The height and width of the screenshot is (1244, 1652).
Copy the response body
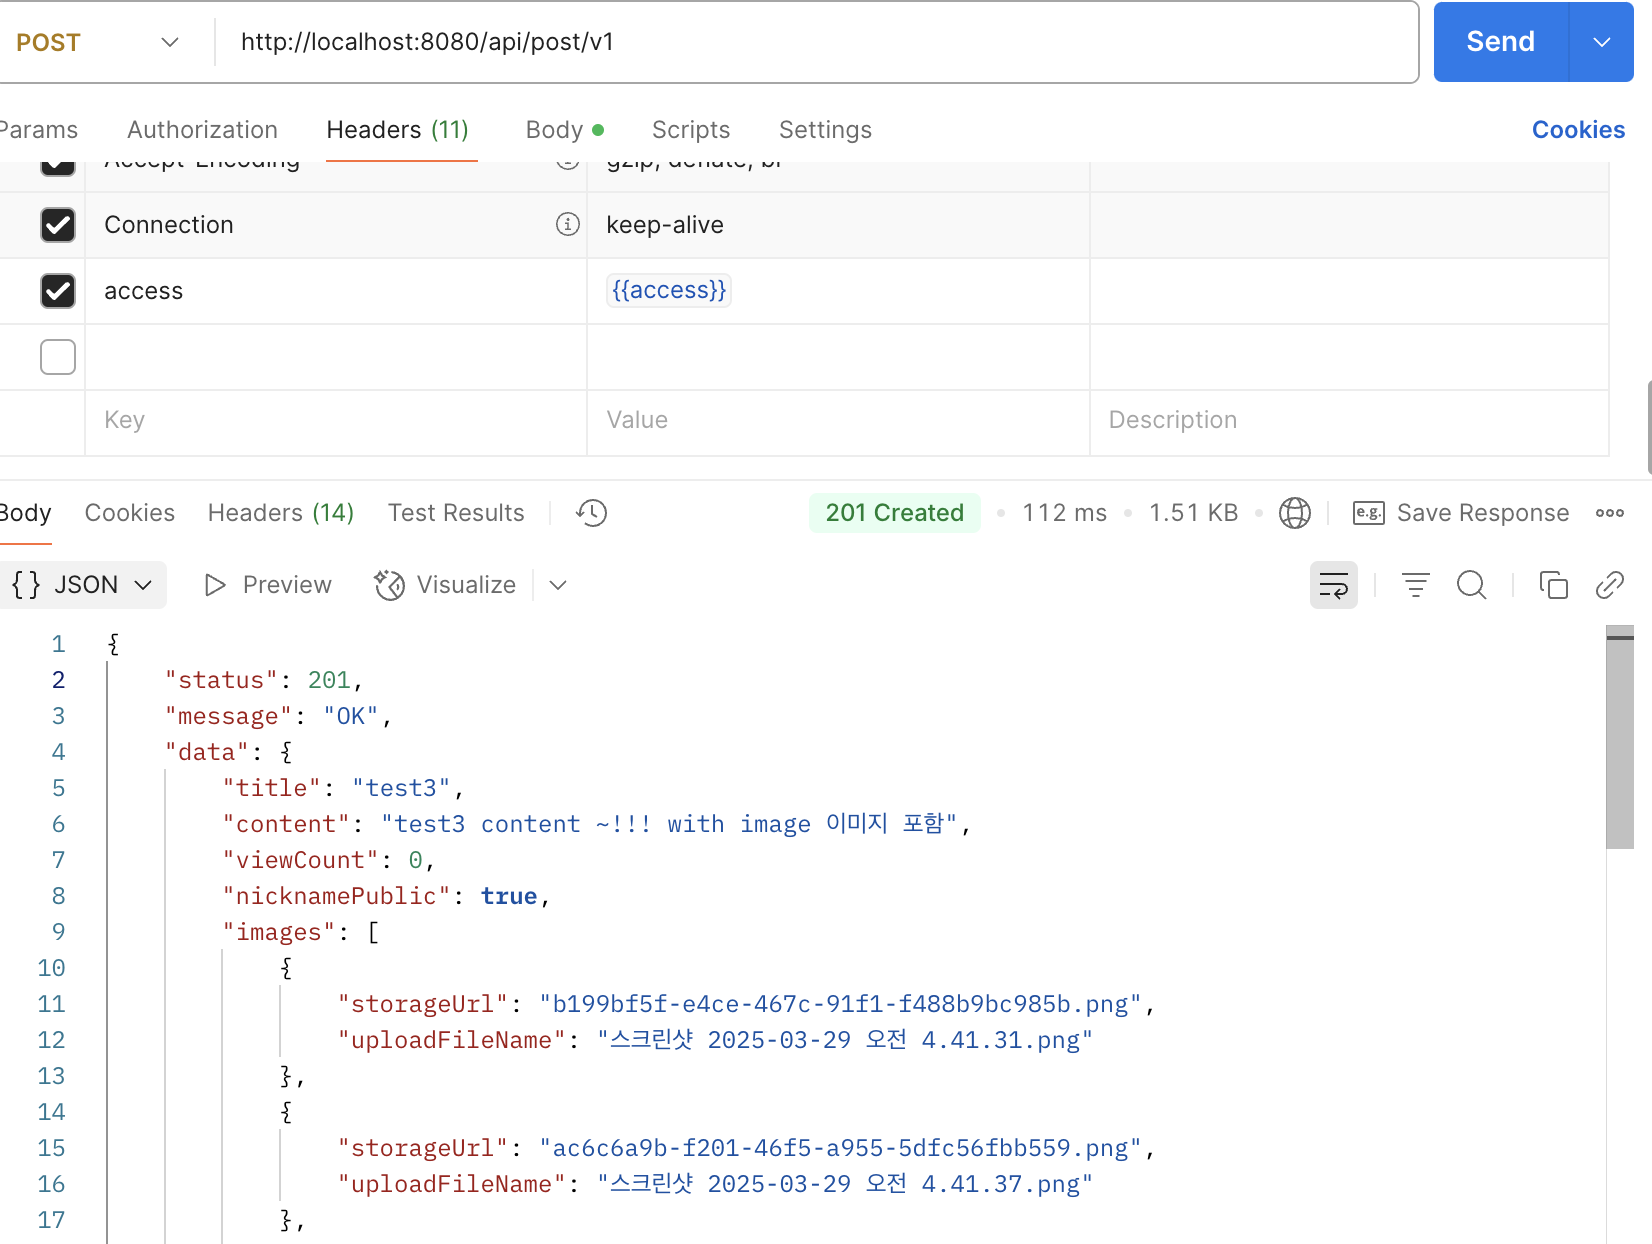click(1553, 585)
